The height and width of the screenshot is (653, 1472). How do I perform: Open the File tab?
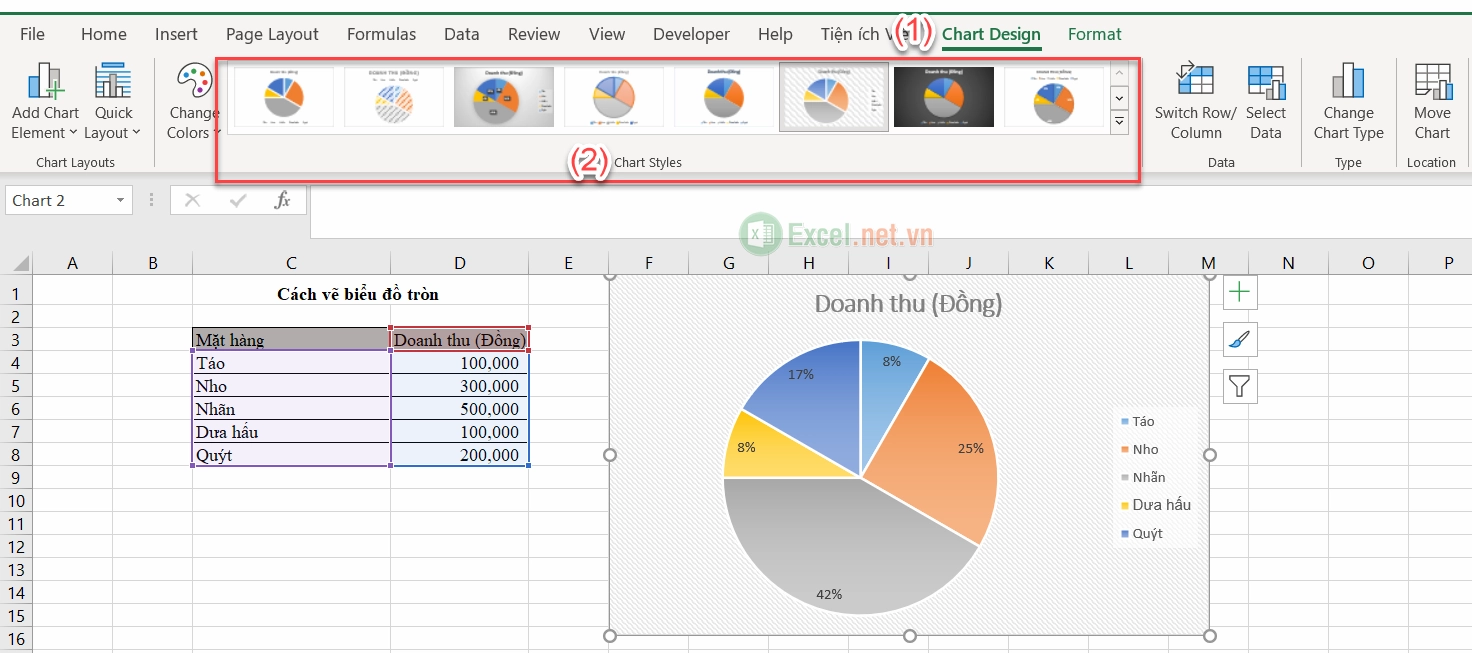tap(32, 34)
